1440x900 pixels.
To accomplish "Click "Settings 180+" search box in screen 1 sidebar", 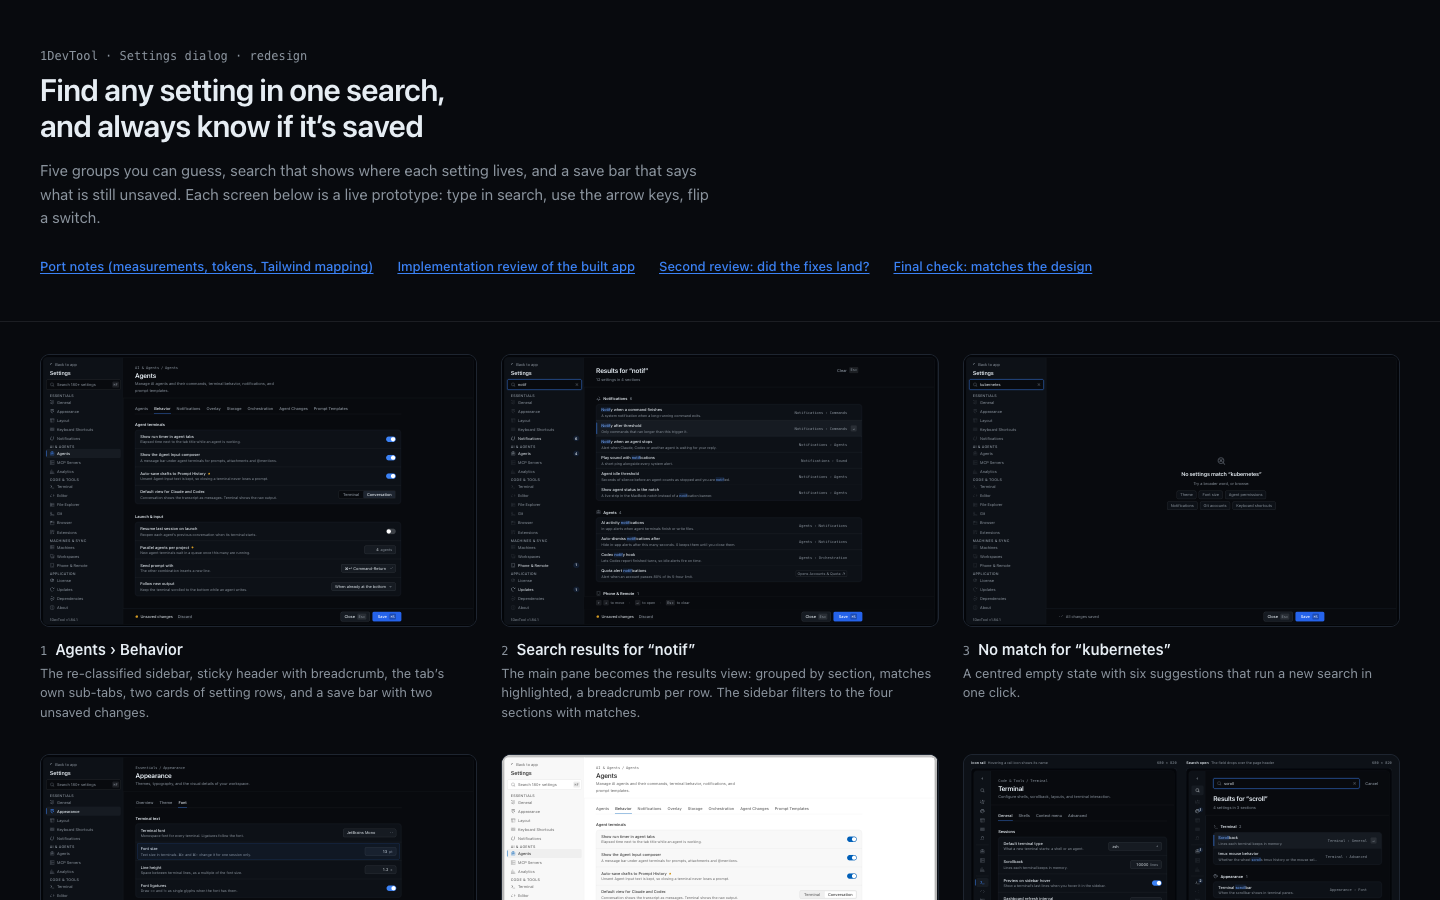I will [x=83, y=384].
